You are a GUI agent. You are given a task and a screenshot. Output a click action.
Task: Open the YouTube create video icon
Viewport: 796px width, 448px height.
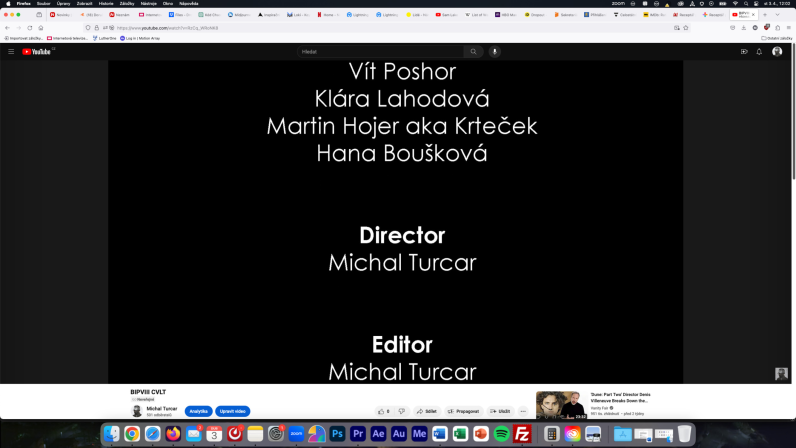(744, 51)
